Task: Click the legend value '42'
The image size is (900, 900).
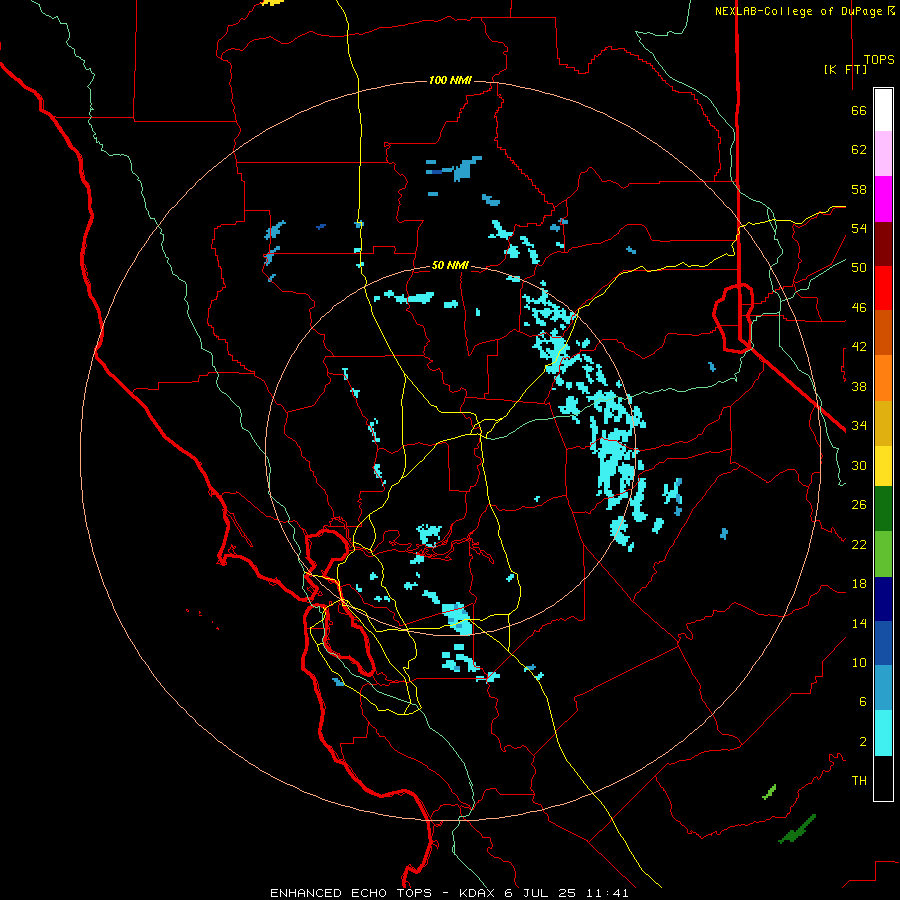Action: click(x=859, y=347)
